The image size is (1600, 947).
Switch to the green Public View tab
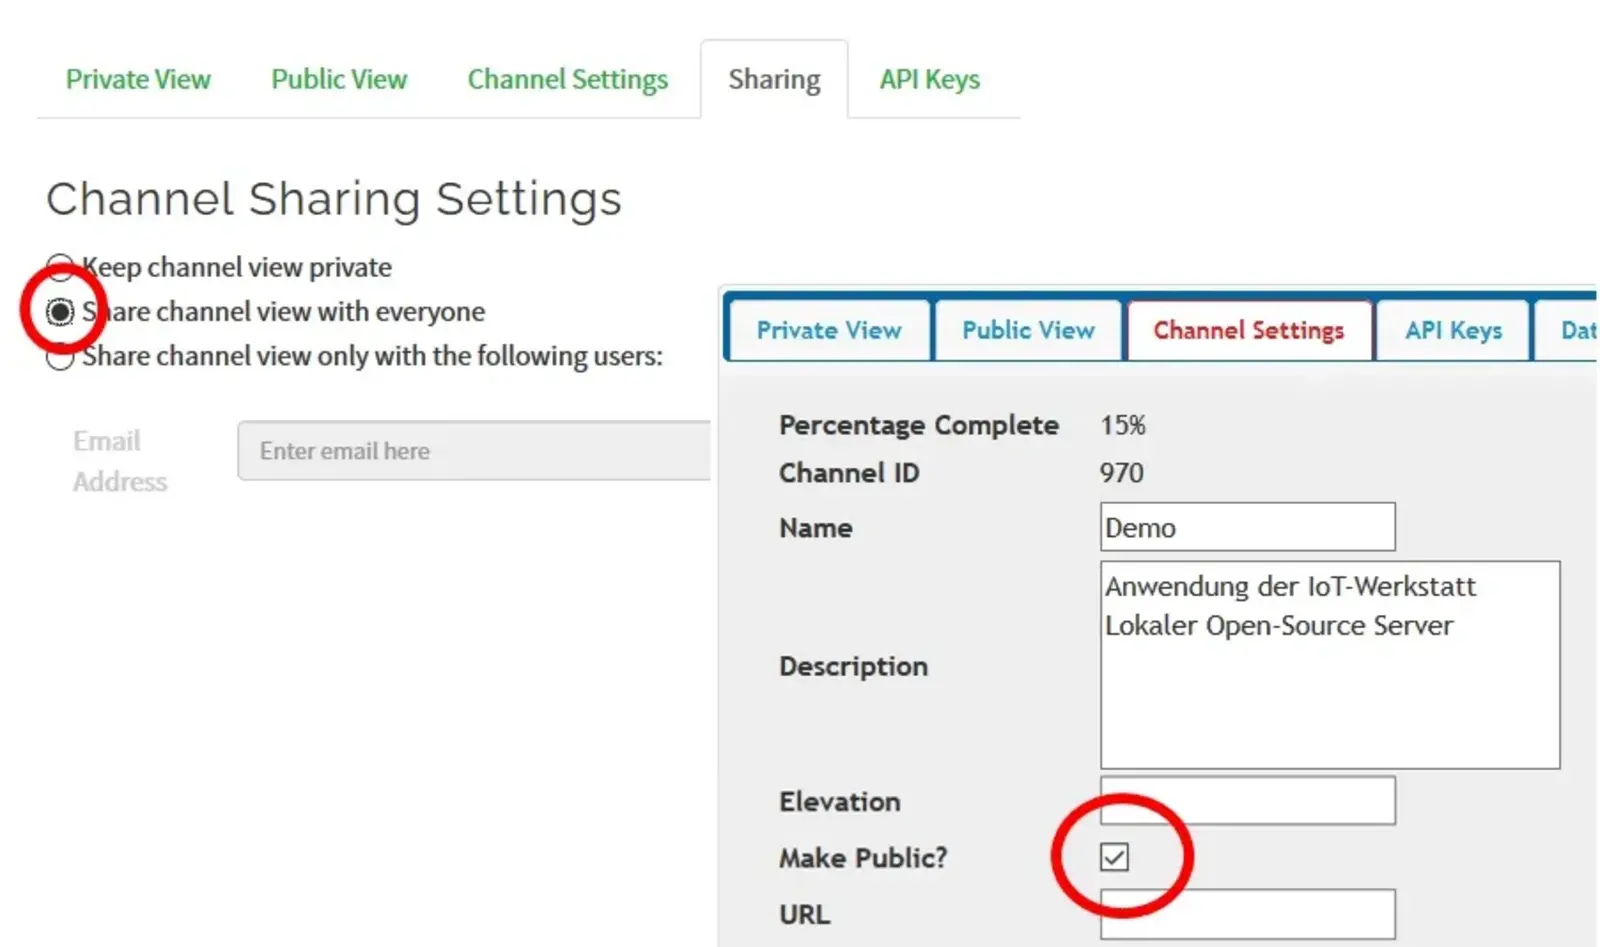coord(339,79)
